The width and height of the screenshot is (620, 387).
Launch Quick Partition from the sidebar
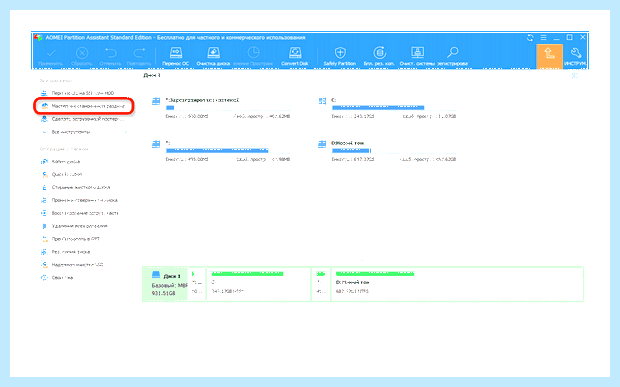coord(61,174)
